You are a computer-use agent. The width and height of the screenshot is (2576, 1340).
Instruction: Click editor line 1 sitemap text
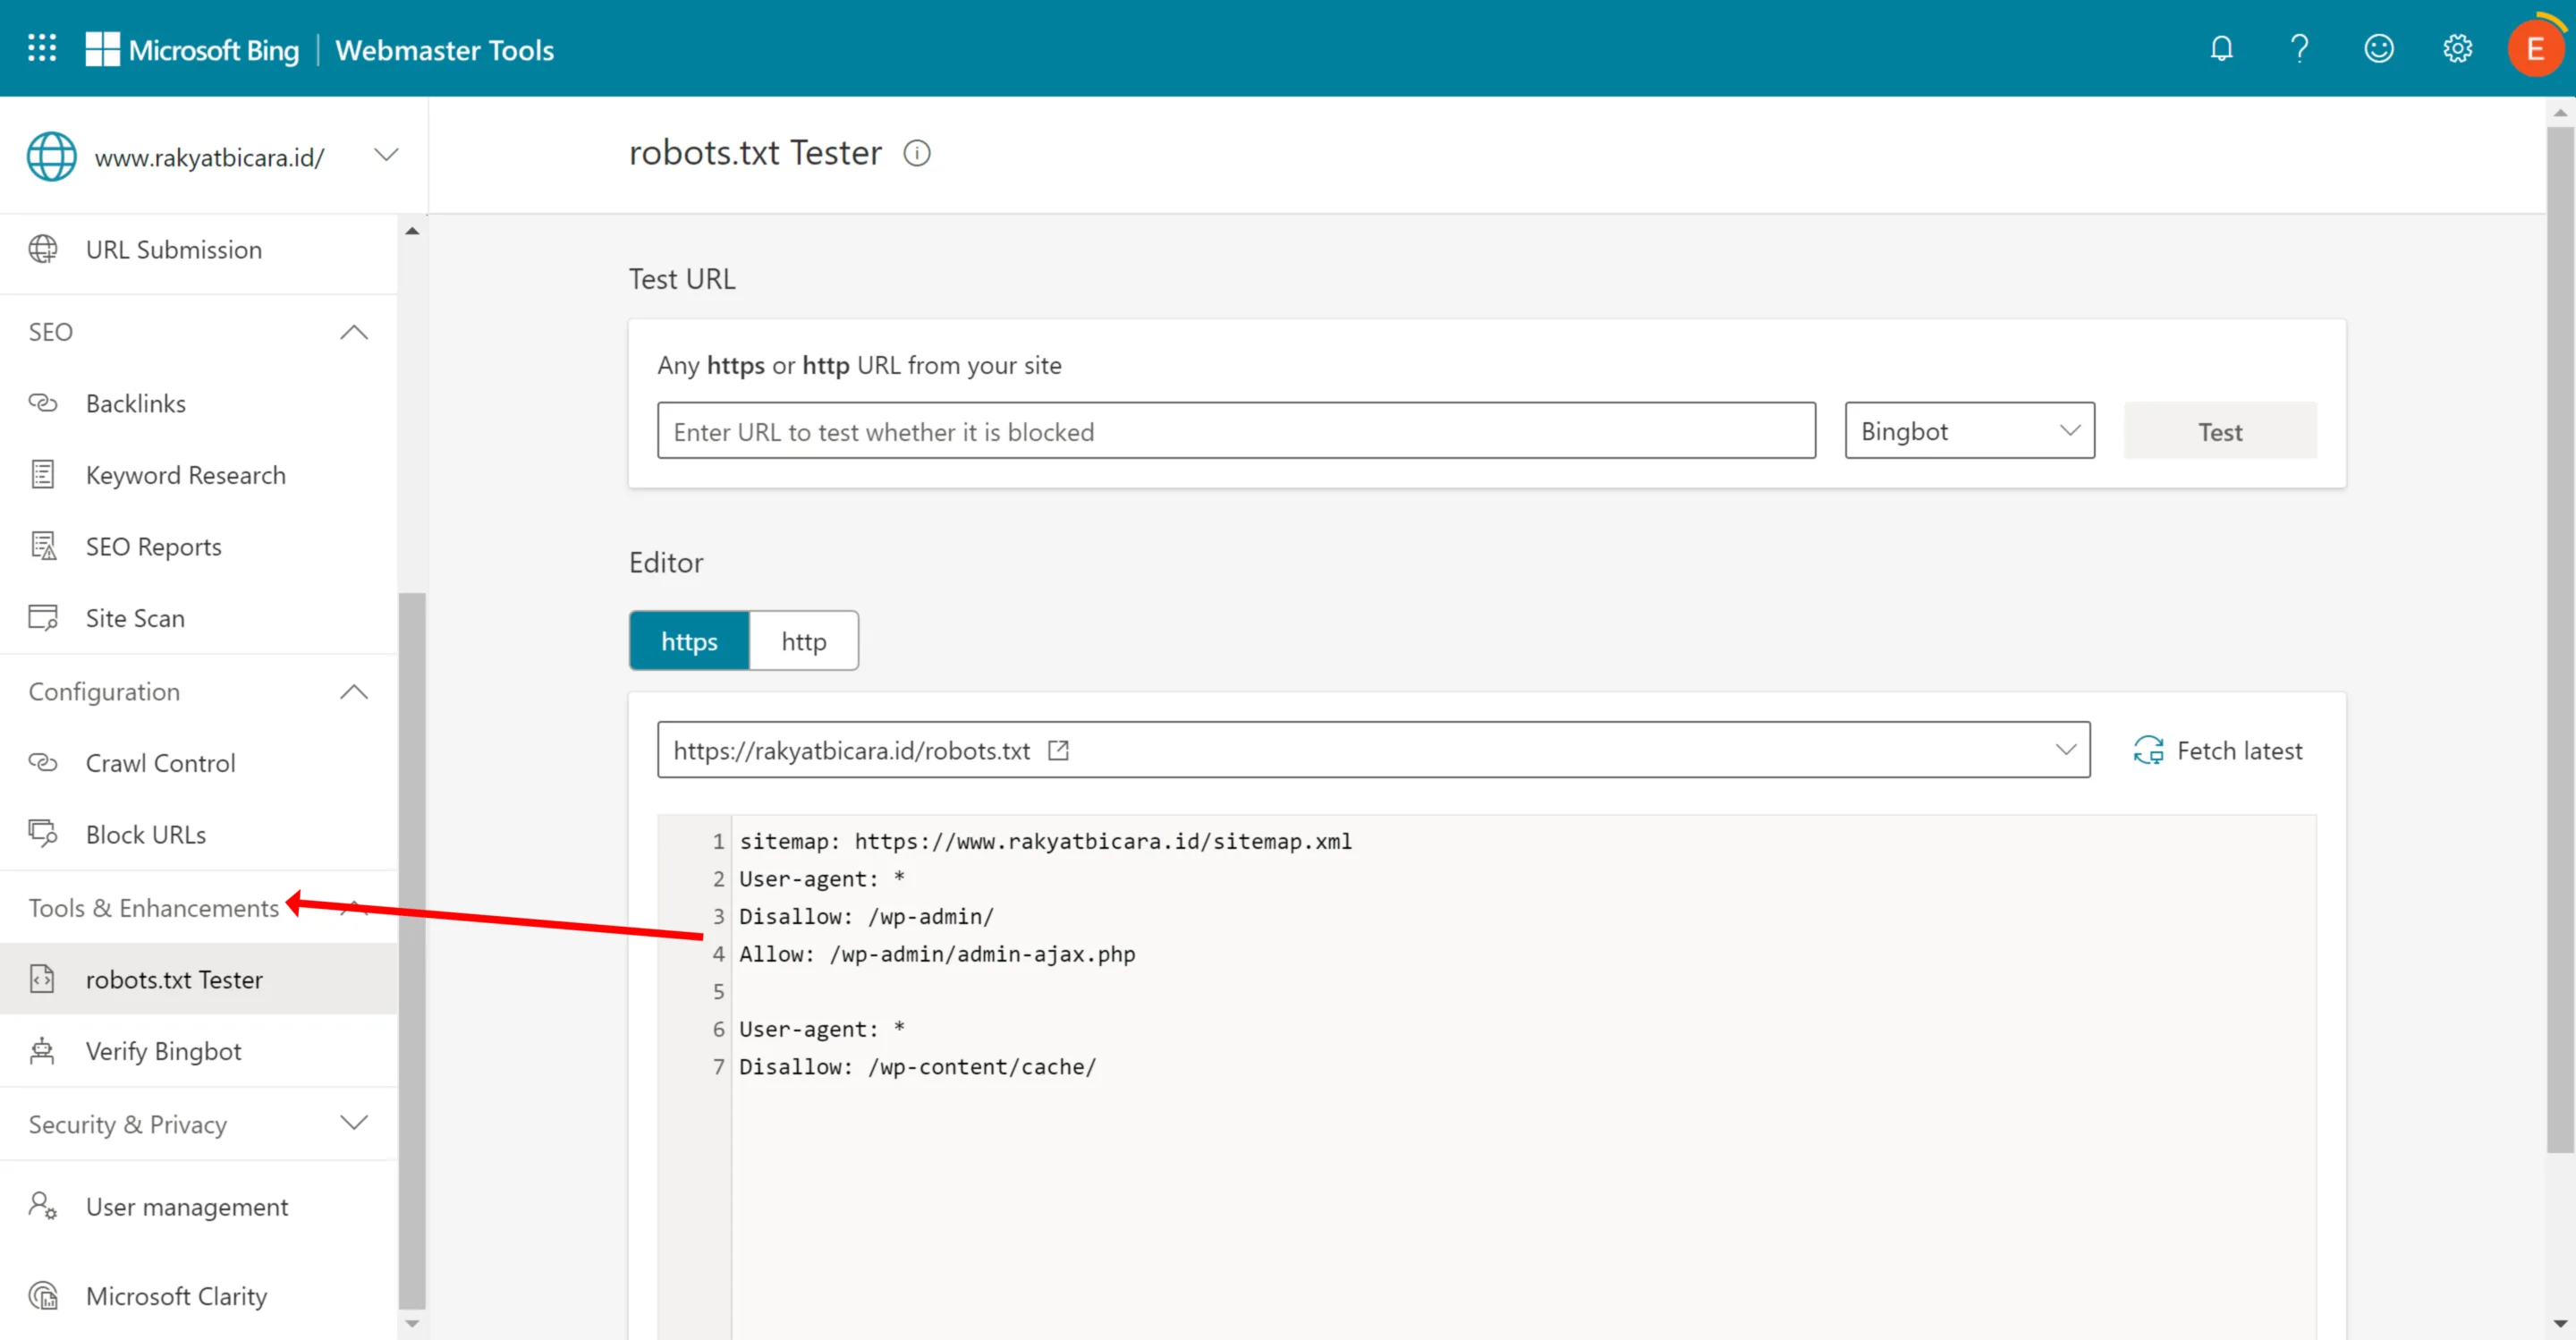[x=1045, y=840]
